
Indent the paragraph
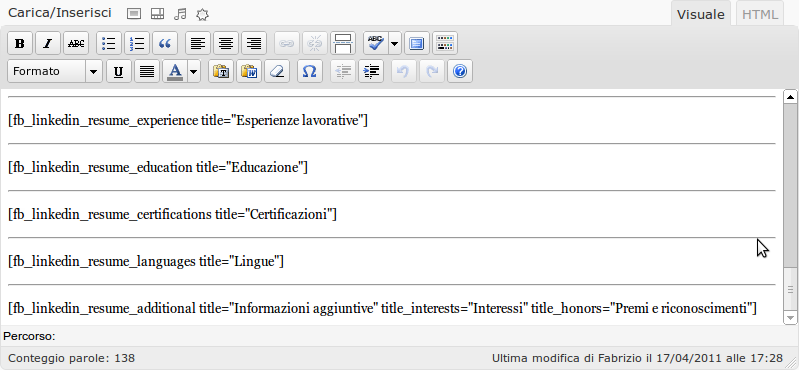(x=371, y=71)
